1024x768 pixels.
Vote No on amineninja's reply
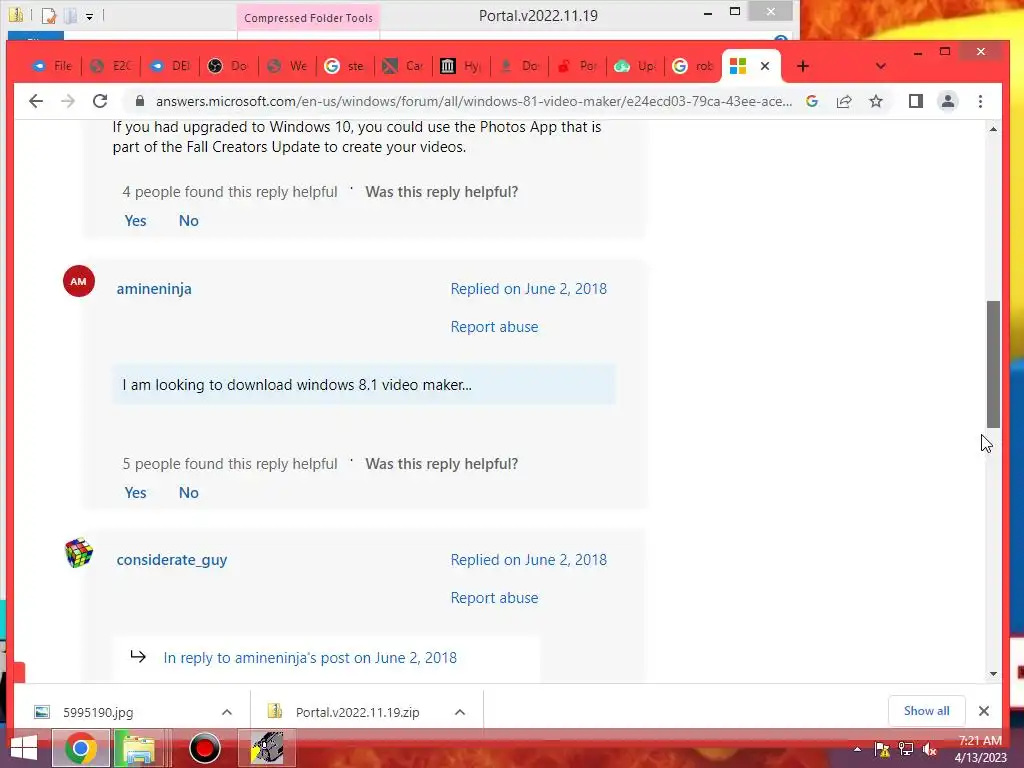(x=189, y=492)
